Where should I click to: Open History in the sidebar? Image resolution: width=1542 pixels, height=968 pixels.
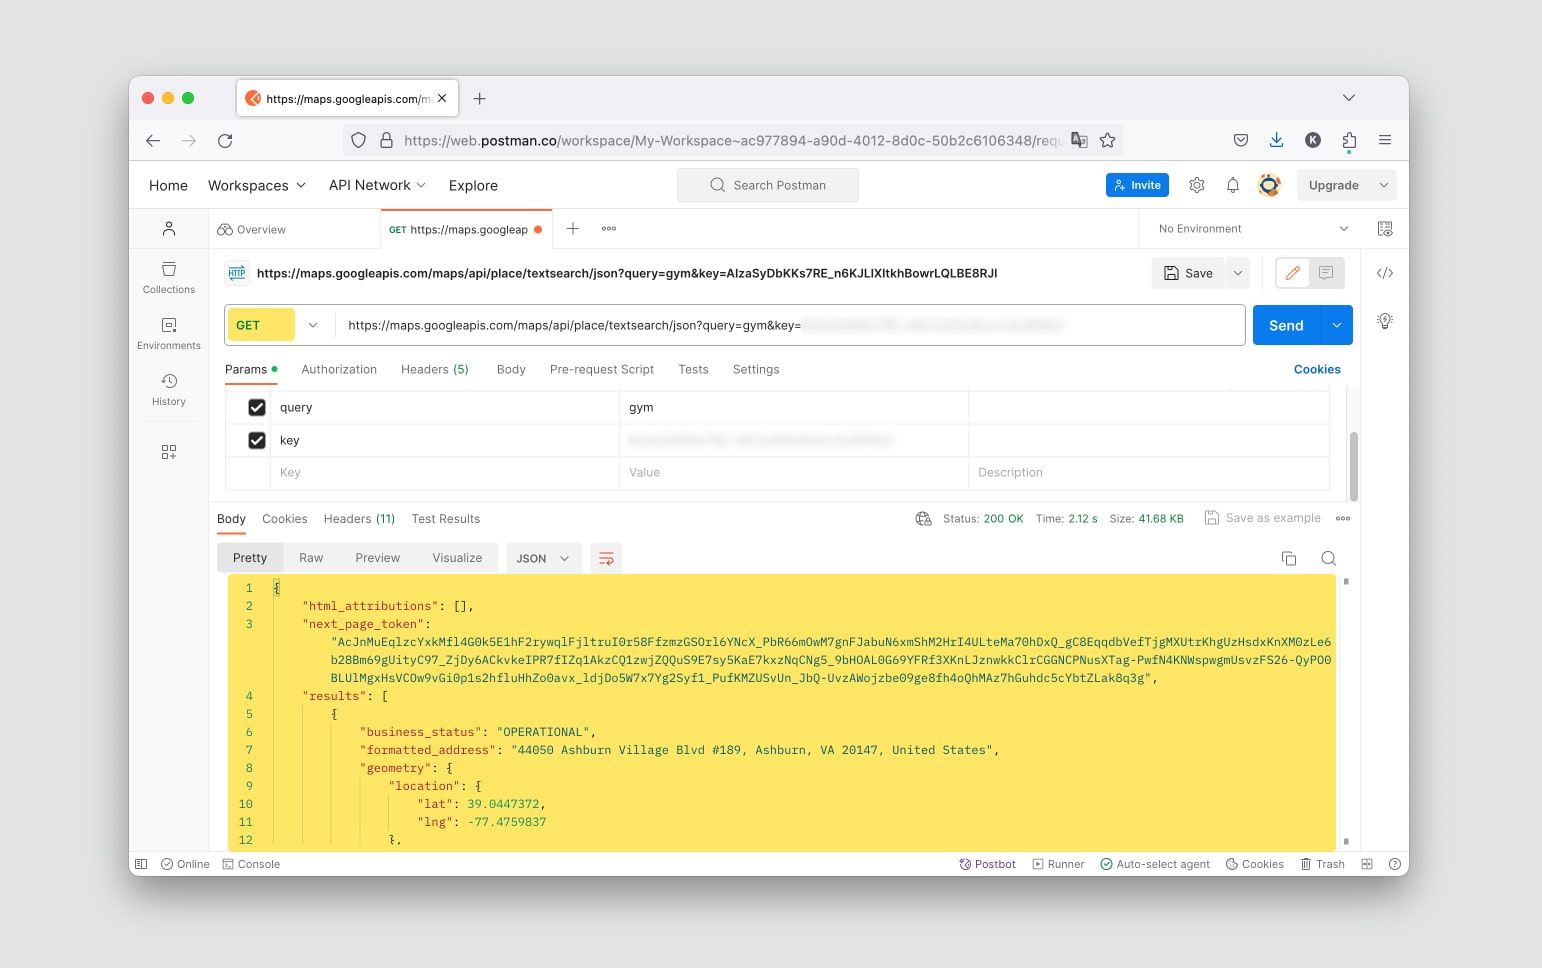(169, 390)
